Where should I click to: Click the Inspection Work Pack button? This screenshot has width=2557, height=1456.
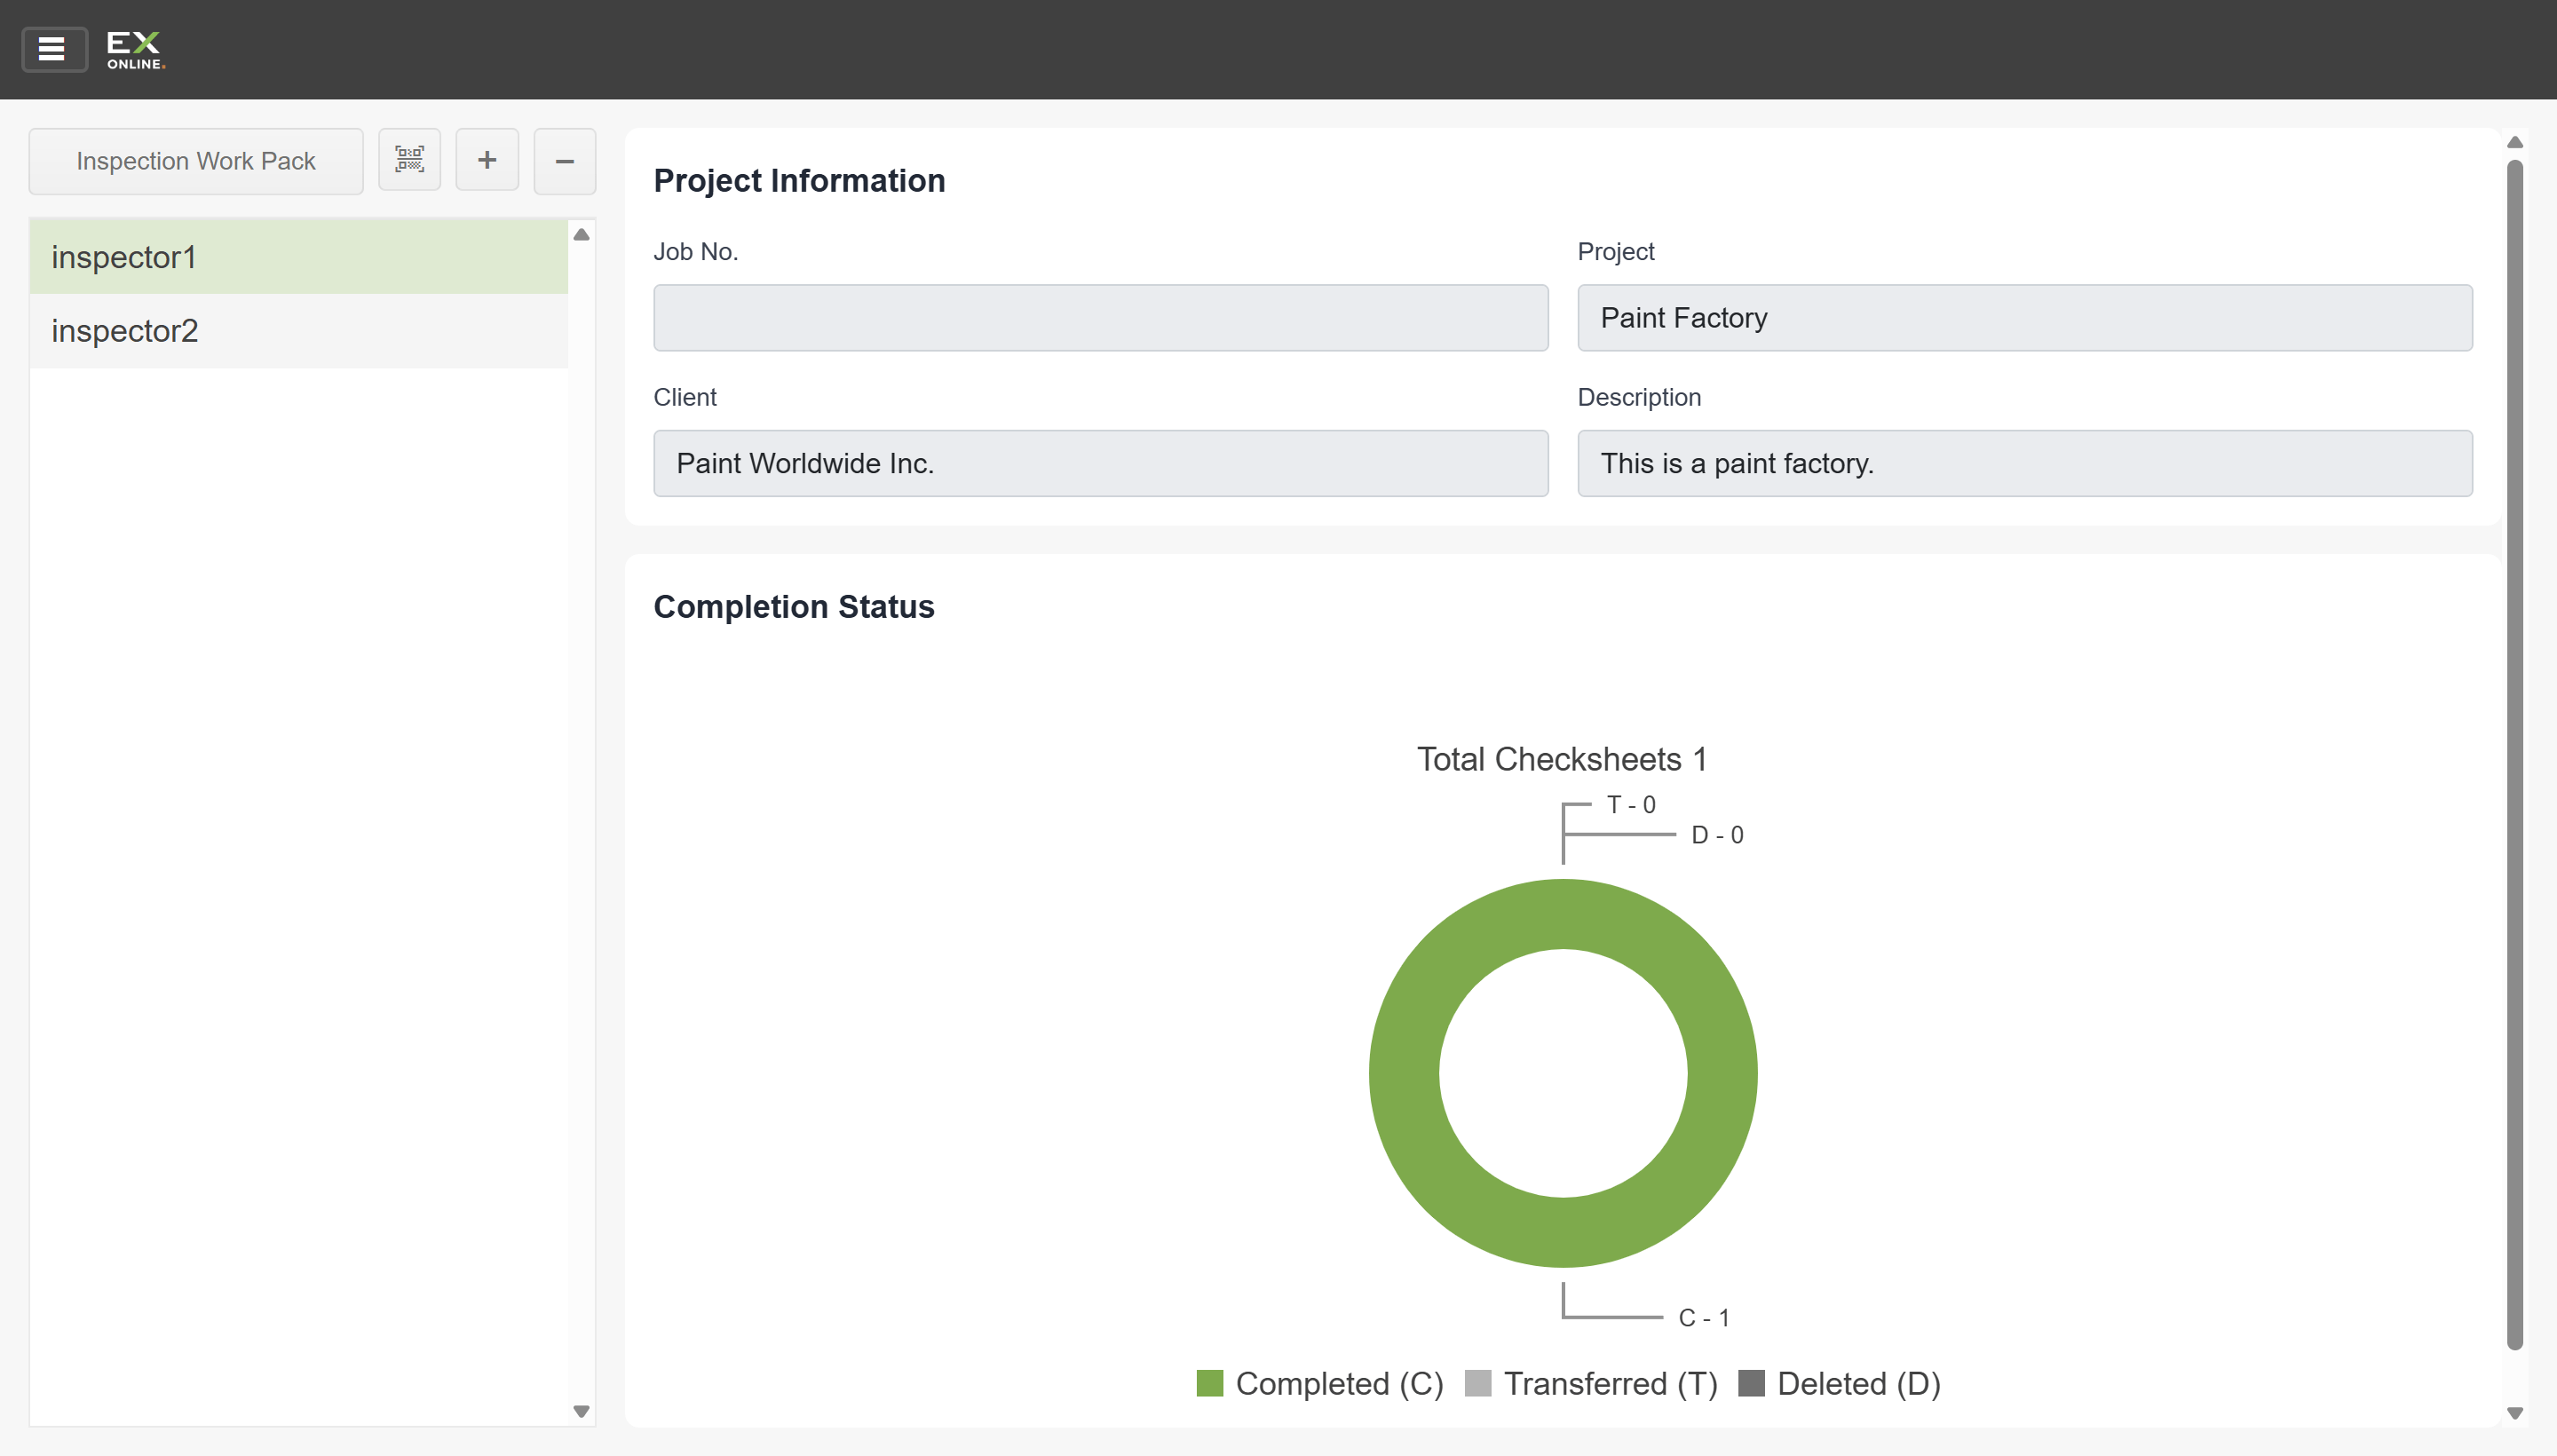pyautogui.click(x=196, y=161)
